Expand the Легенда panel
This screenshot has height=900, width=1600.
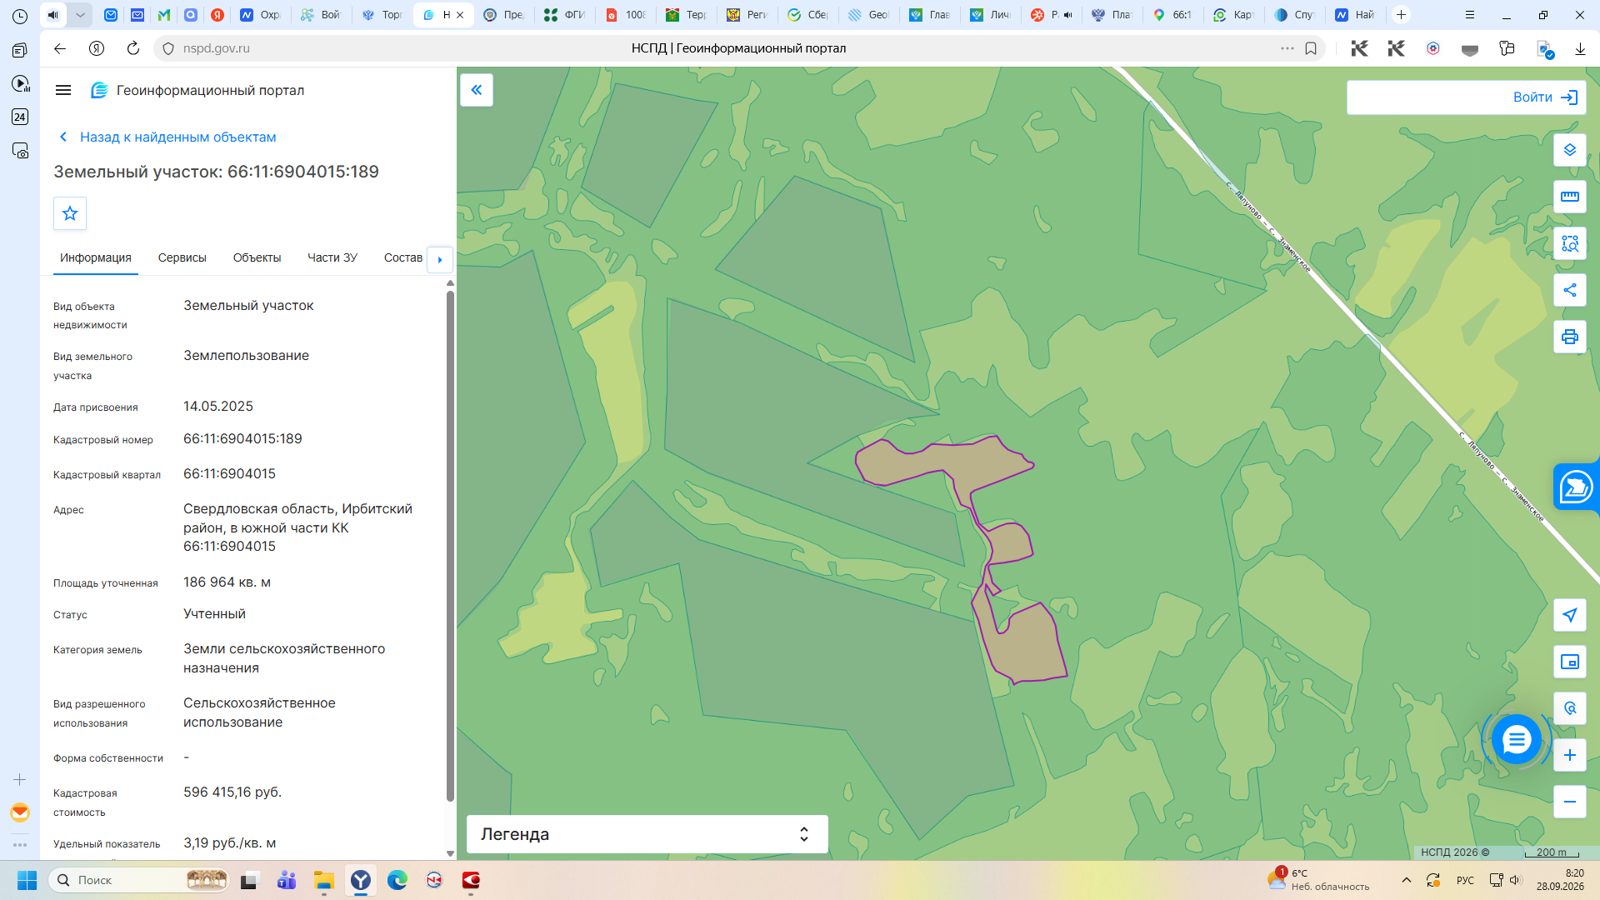[647, 834]
